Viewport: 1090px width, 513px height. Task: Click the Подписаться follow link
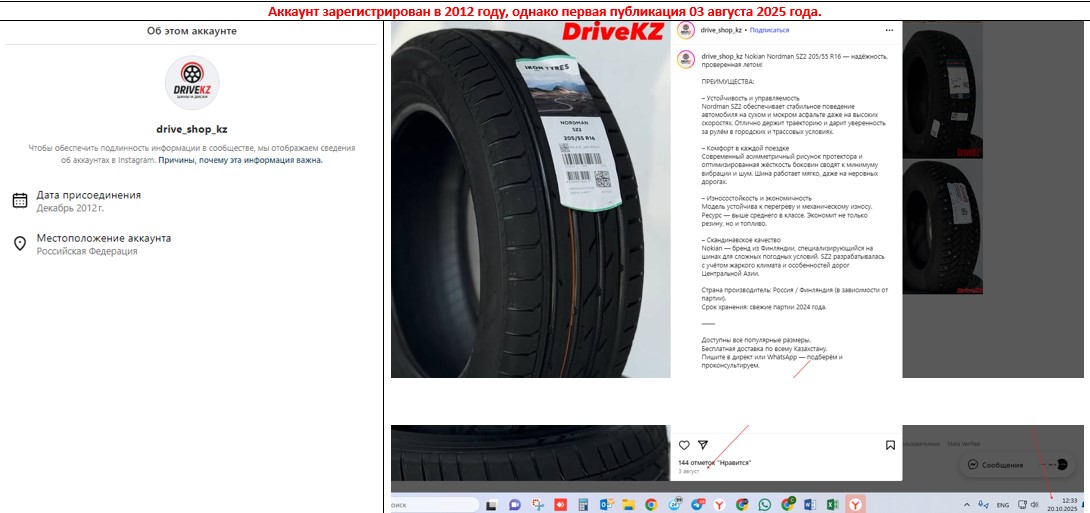point(769,30)
